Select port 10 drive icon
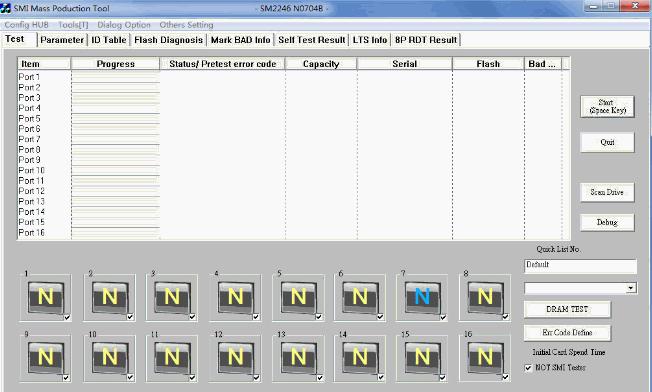 coord(110,357)
